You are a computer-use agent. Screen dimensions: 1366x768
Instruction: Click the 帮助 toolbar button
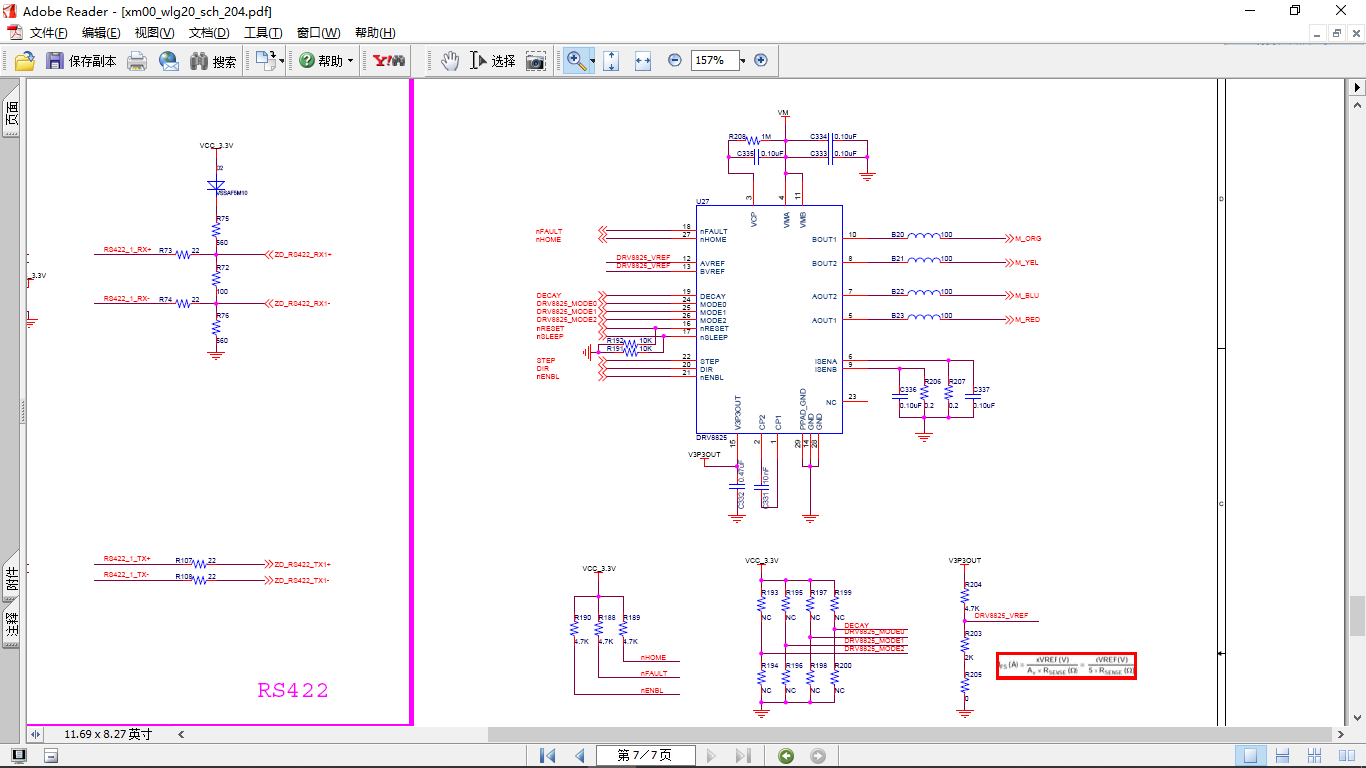pos(320,61)
